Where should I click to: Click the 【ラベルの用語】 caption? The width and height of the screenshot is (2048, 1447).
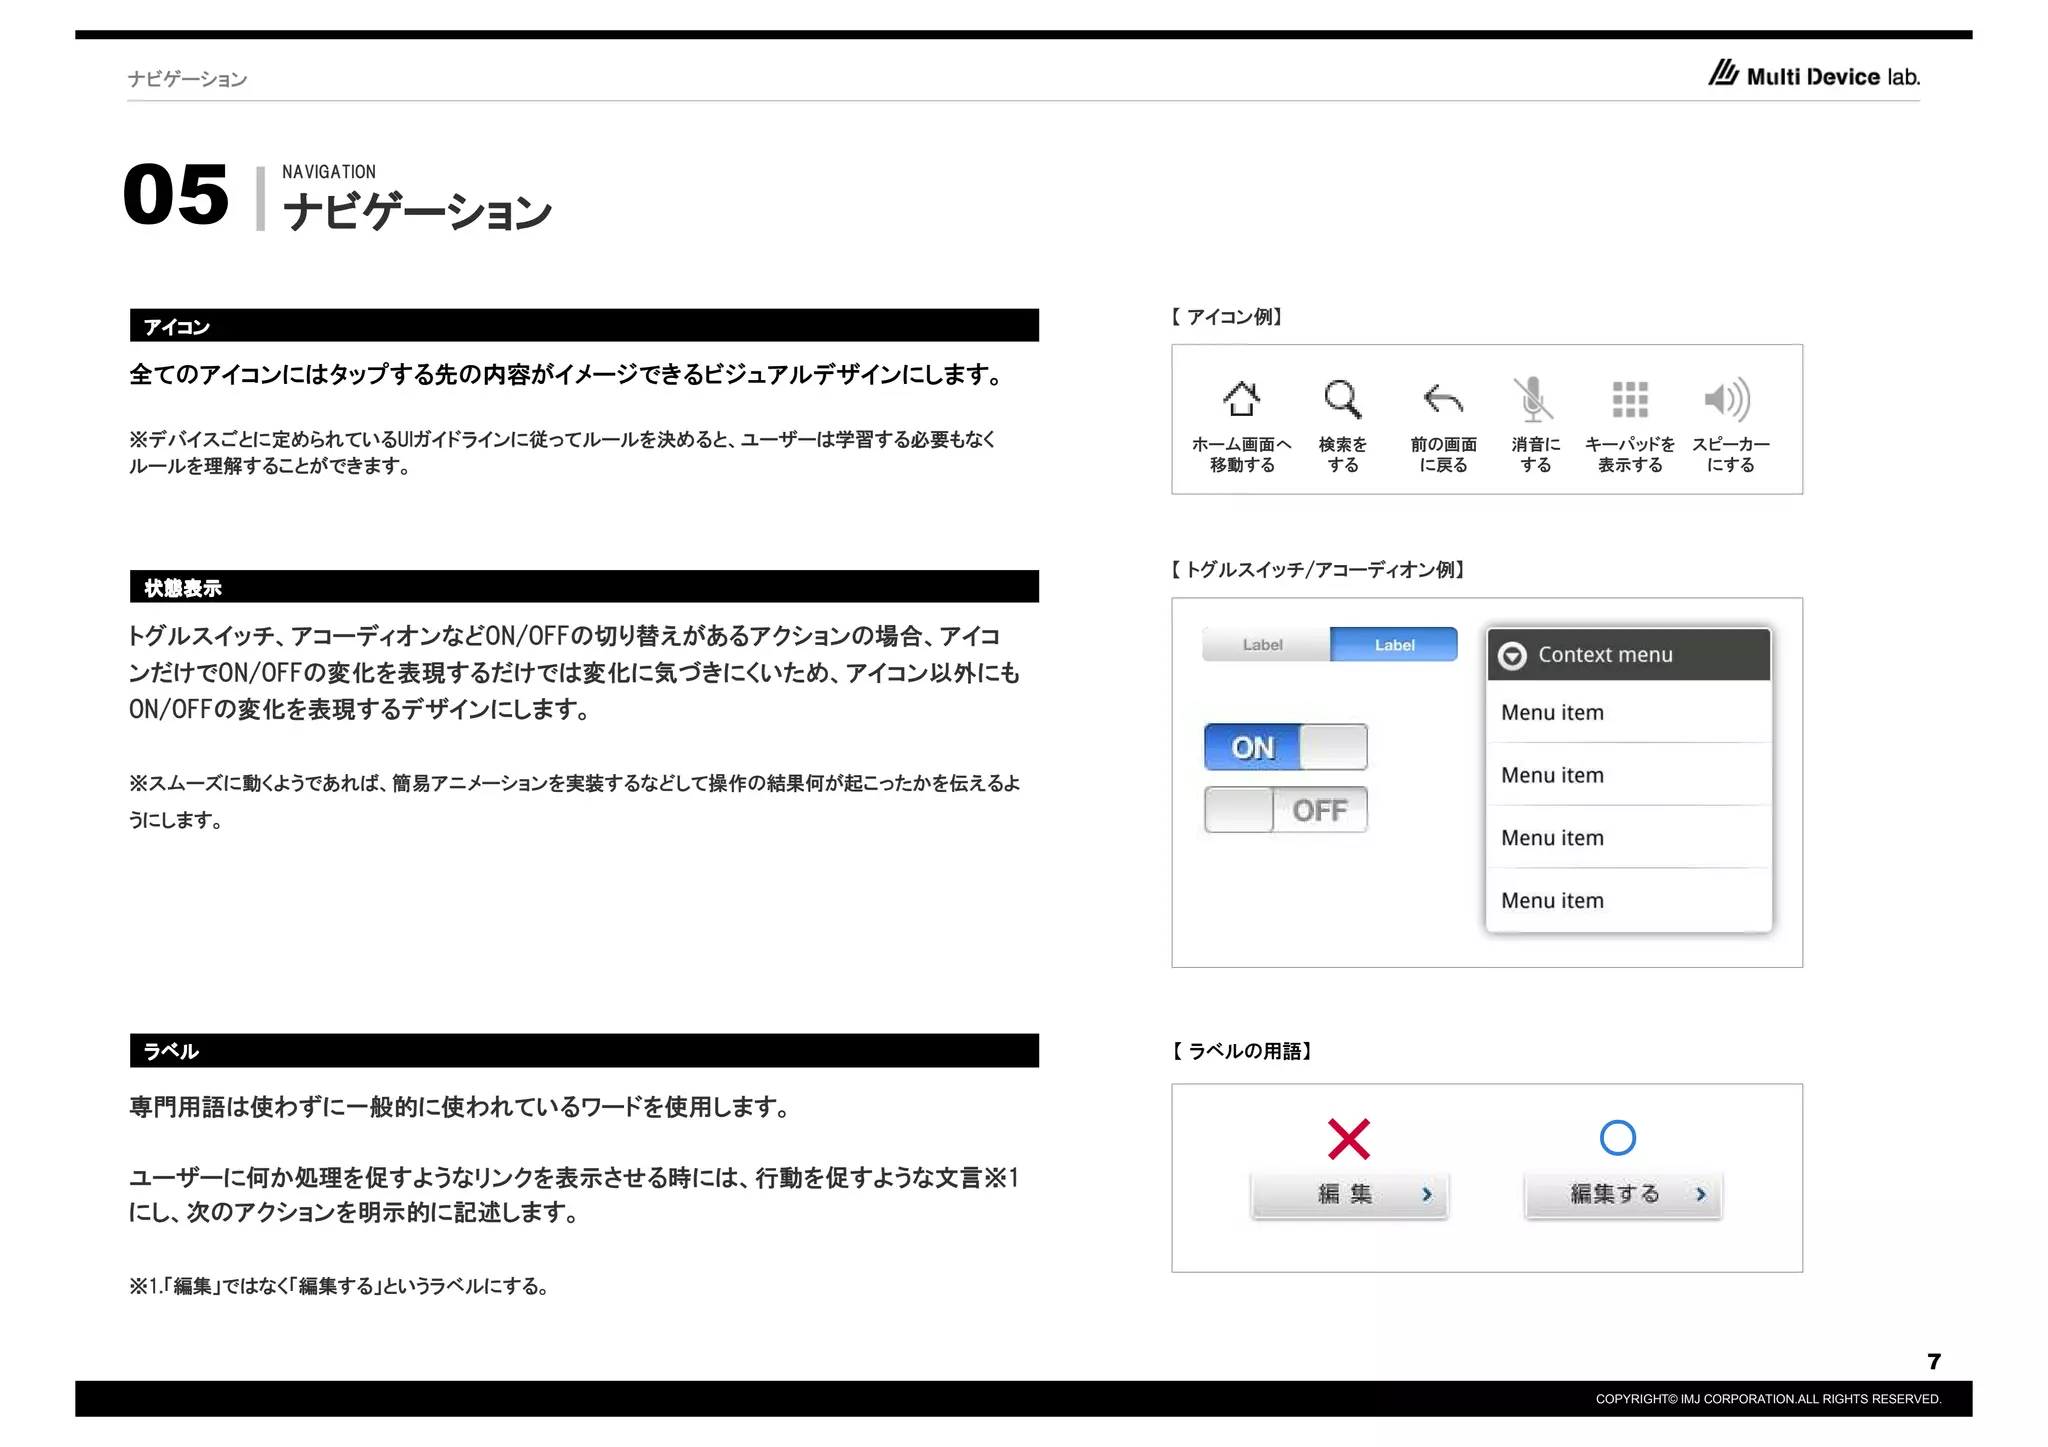point(1240,1051)
